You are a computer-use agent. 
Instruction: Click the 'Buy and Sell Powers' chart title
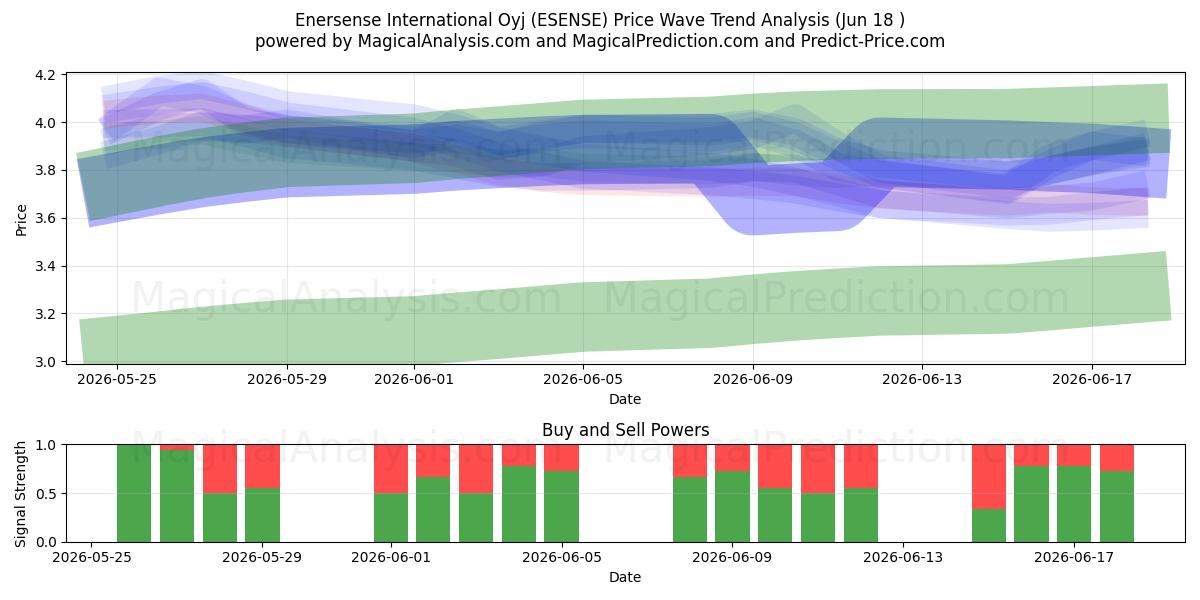click(x=625, y=430)
